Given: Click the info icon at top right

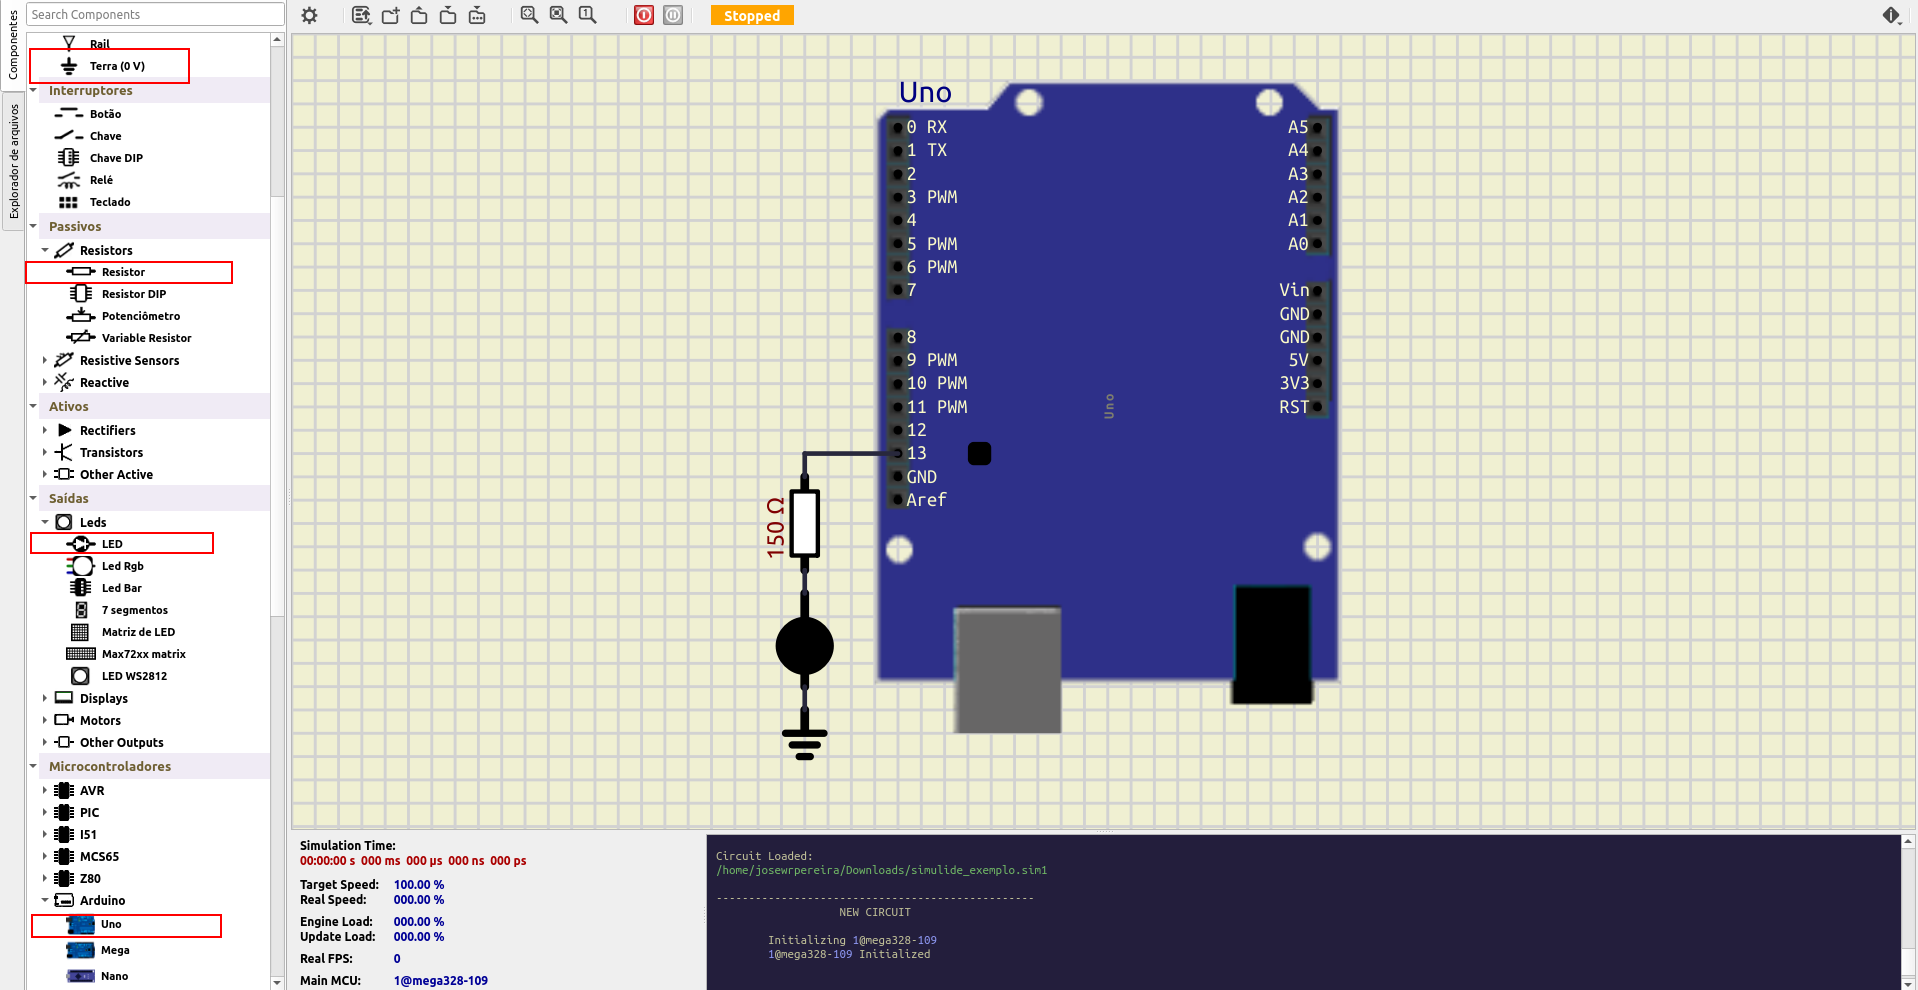Looking at the screenshot, I should click(x=1891, y=15).
